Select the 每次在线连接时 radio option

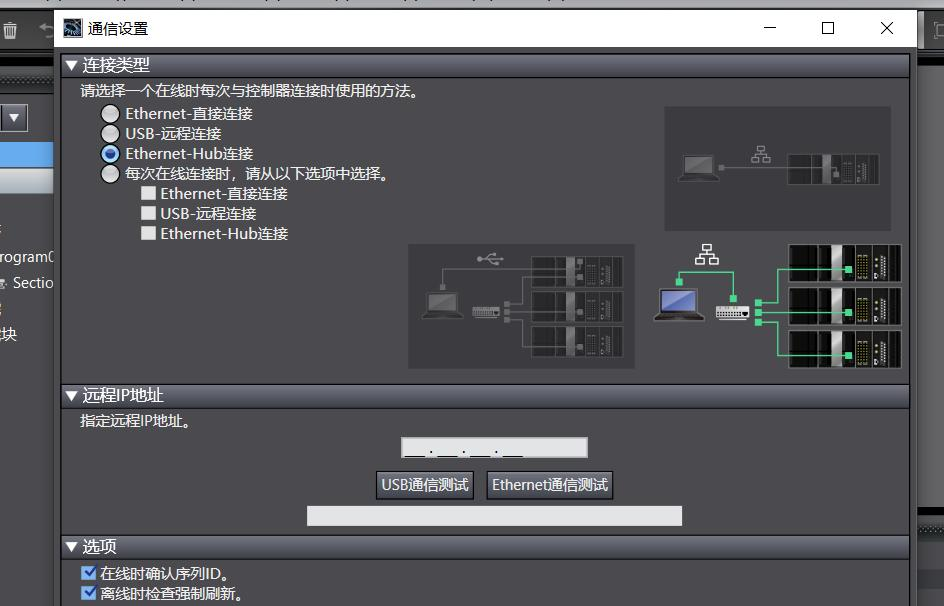click(x=110, y=174)
